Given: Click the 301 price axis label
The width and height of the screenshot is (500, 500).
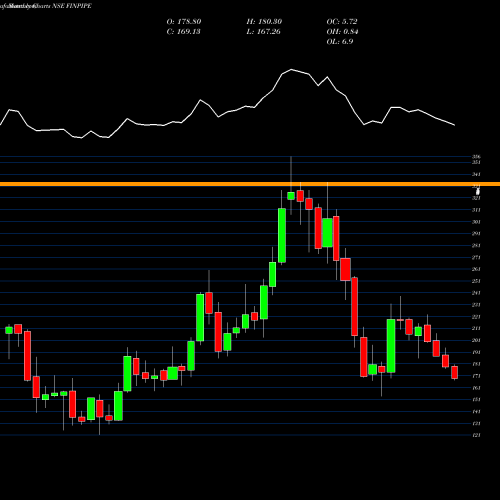Looking at the screenshot, I should point(476,222).
